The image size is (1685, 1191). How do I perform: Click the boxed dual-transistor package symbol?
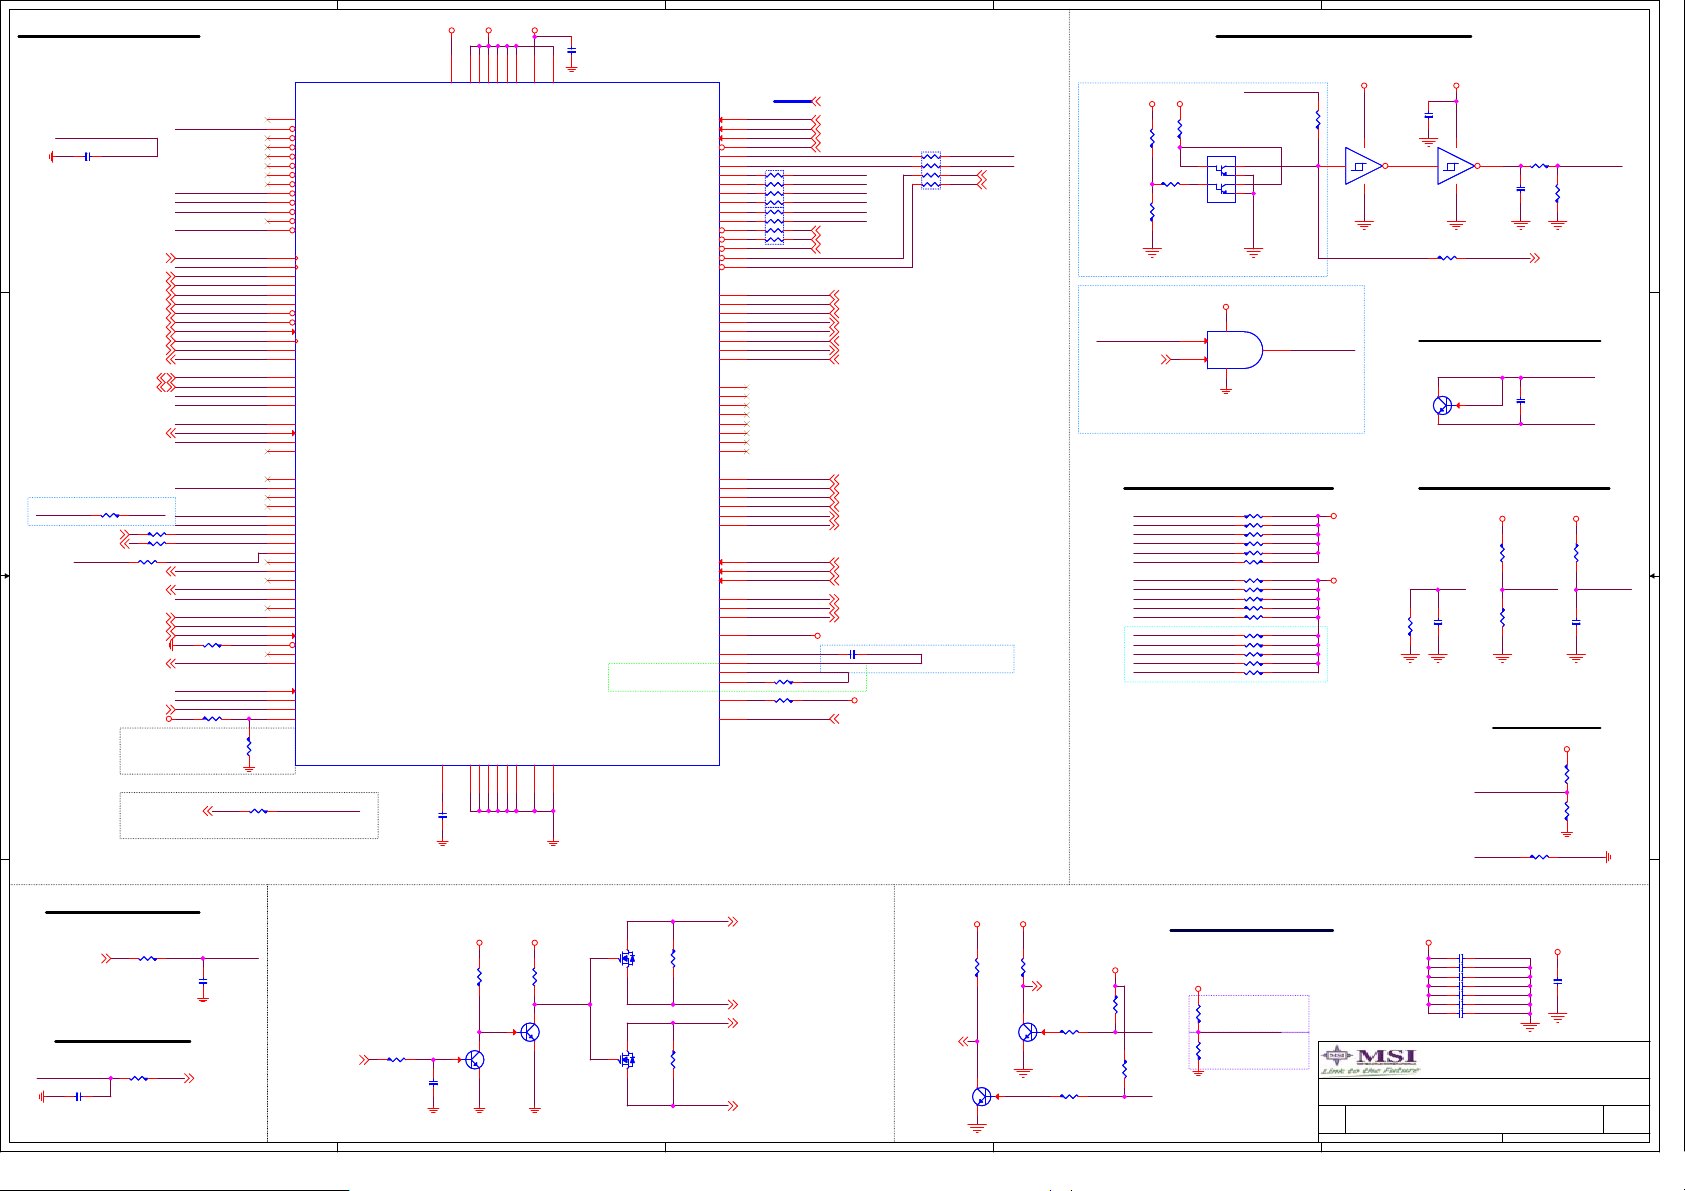1221,179
